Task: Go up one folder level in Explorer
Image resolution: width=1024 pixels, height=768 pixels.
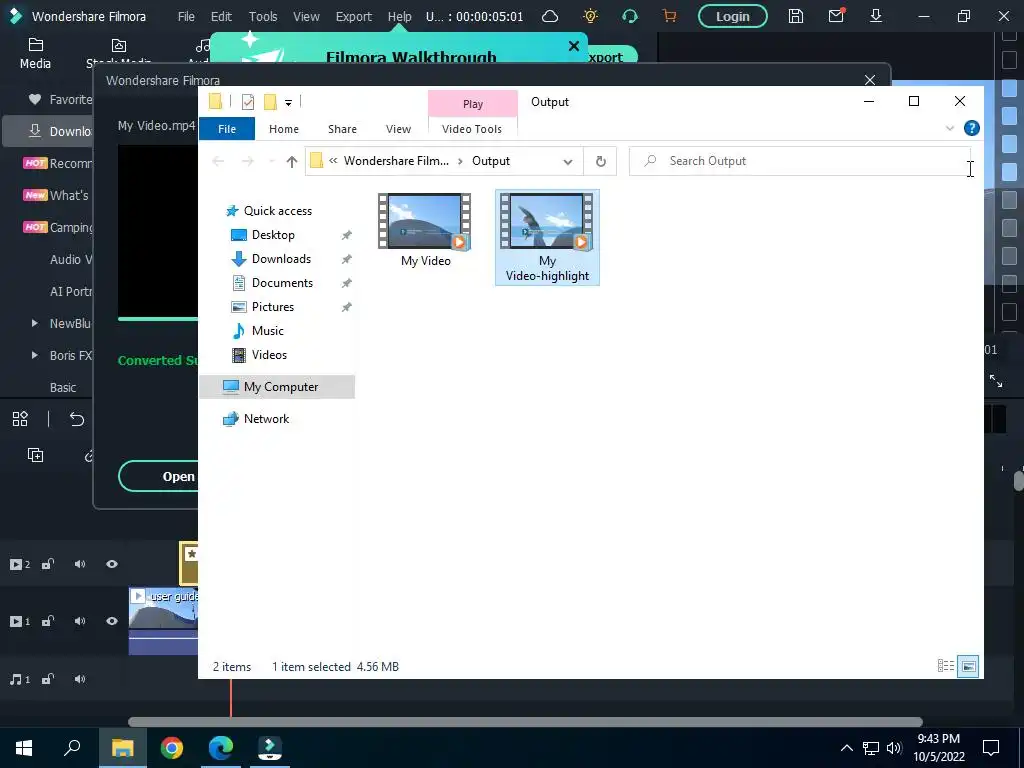Action: point(291,161)
